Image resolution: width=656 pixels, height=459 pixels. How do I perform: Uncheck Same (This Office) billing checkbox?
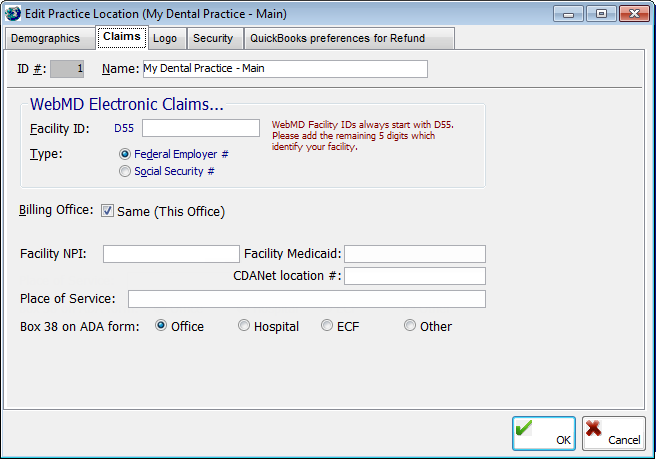point(107,211)
